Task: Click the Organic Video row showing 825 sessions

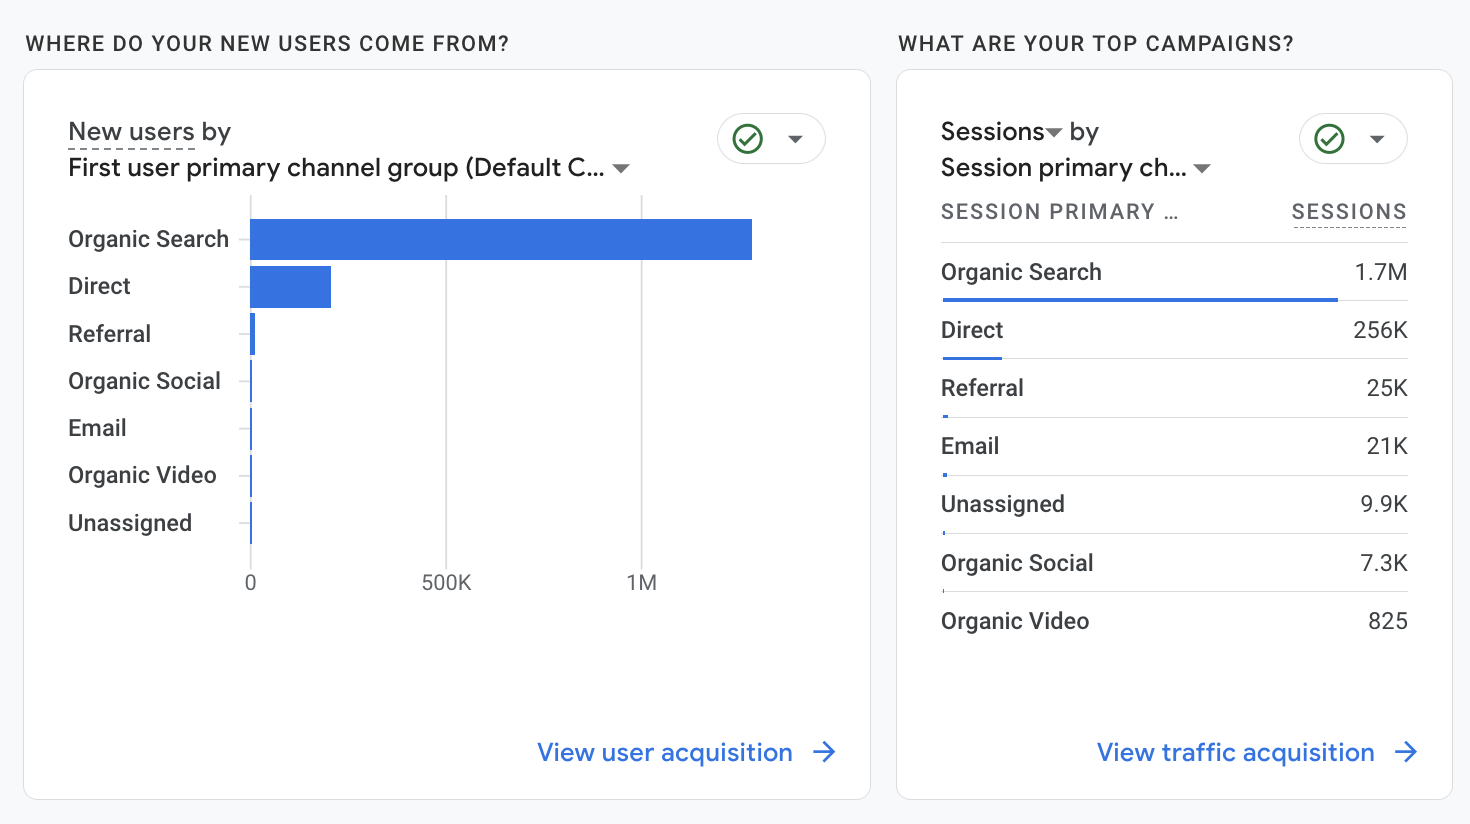Action: pos(1174,620)
